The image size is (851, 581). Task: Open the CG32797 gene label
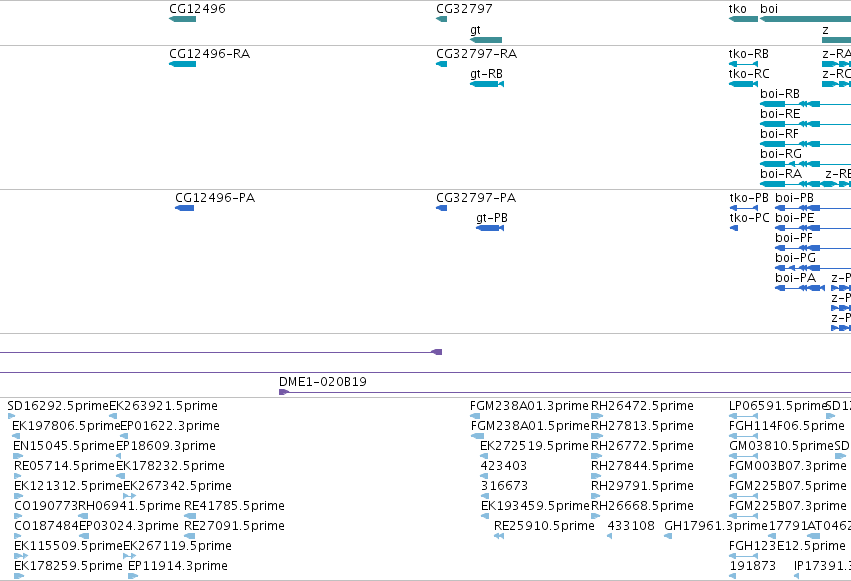click(464, 9)
